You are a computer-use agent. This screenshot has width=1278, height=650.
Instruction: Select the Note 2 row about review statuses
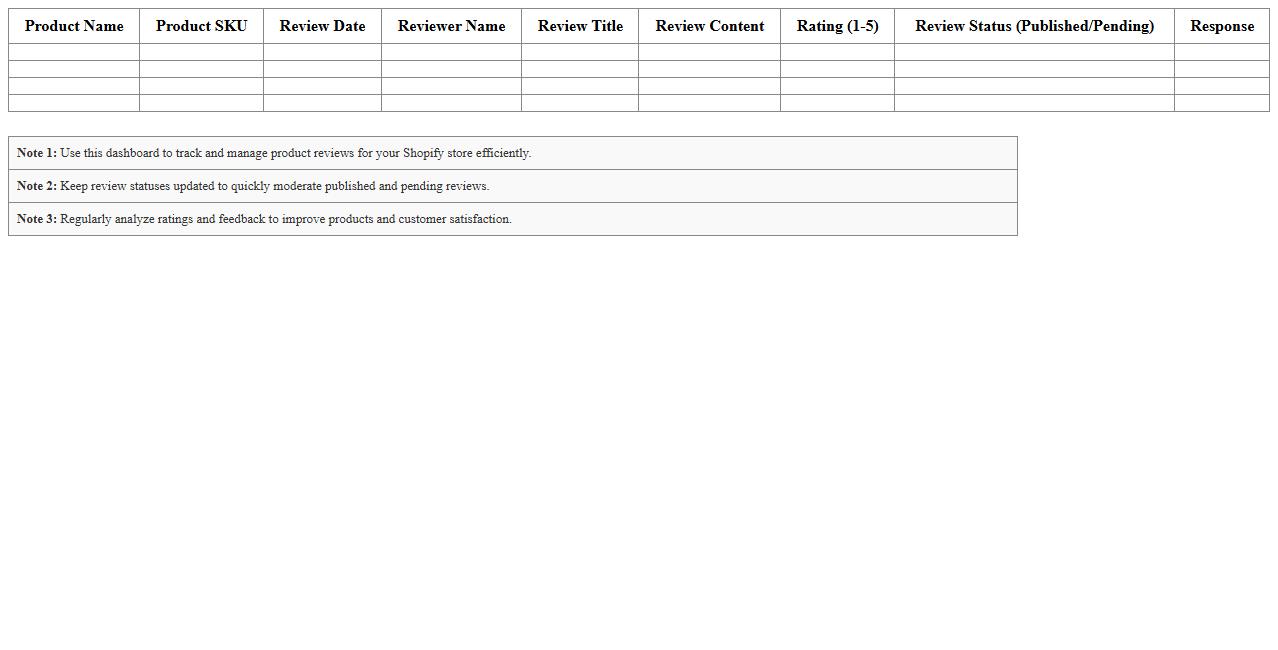coord(512,186)
